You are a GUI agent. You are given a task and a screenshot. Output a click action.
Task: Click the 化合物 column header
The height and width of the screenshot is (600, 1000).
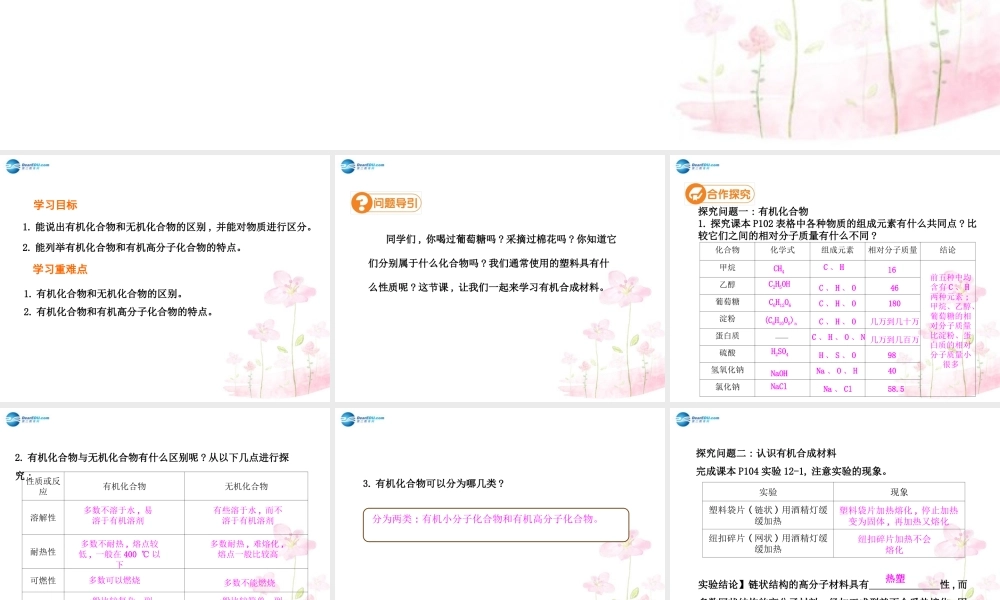point(727,250)
